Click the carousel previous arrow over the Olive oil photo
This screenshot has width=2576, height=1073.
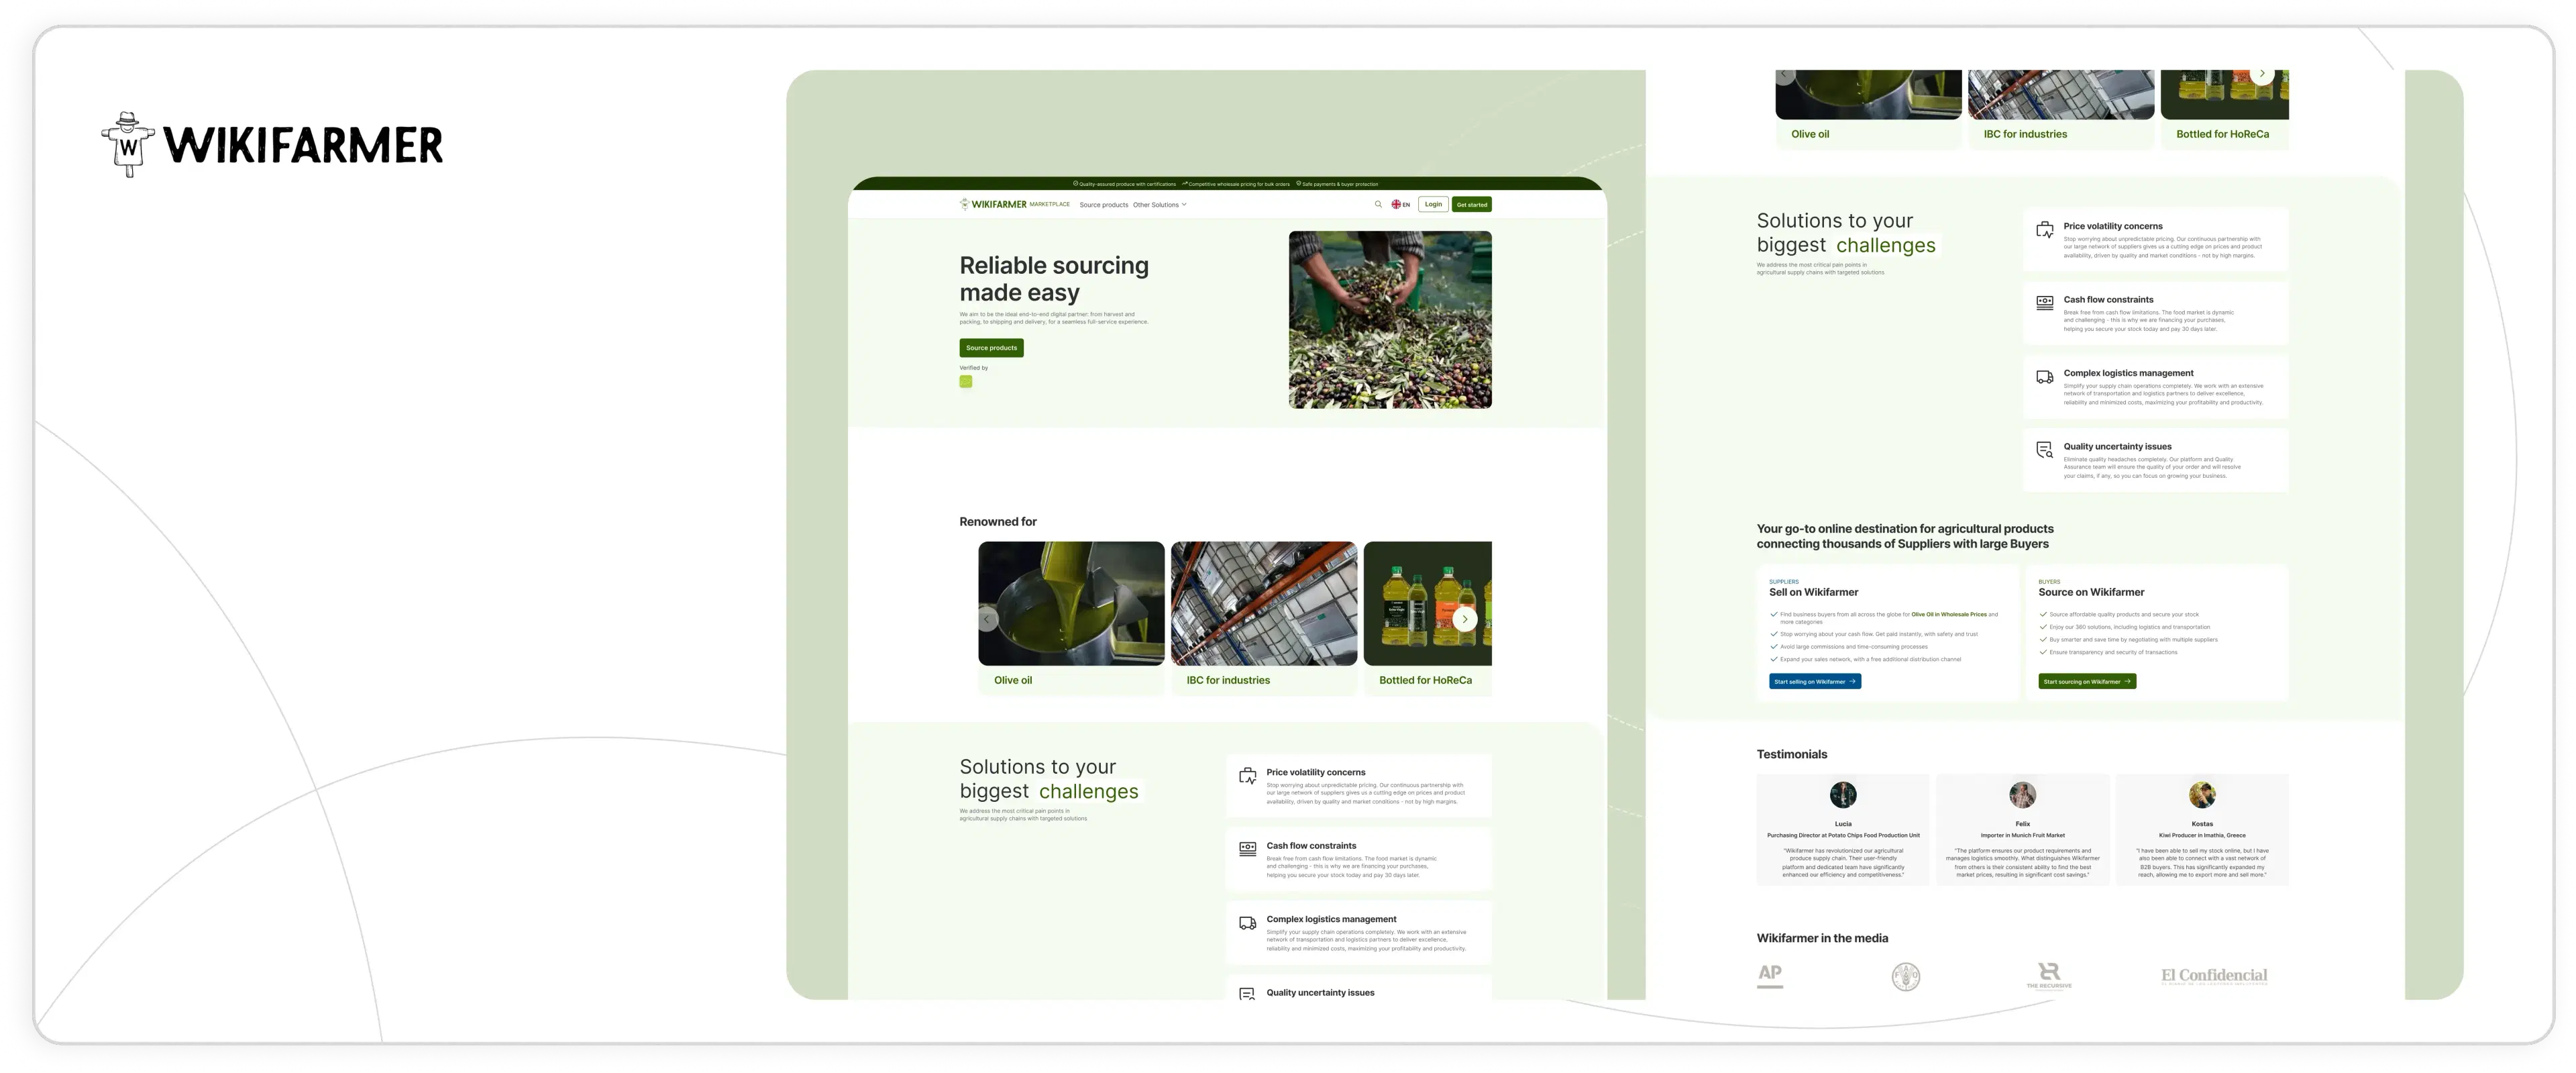coord(987,619)
